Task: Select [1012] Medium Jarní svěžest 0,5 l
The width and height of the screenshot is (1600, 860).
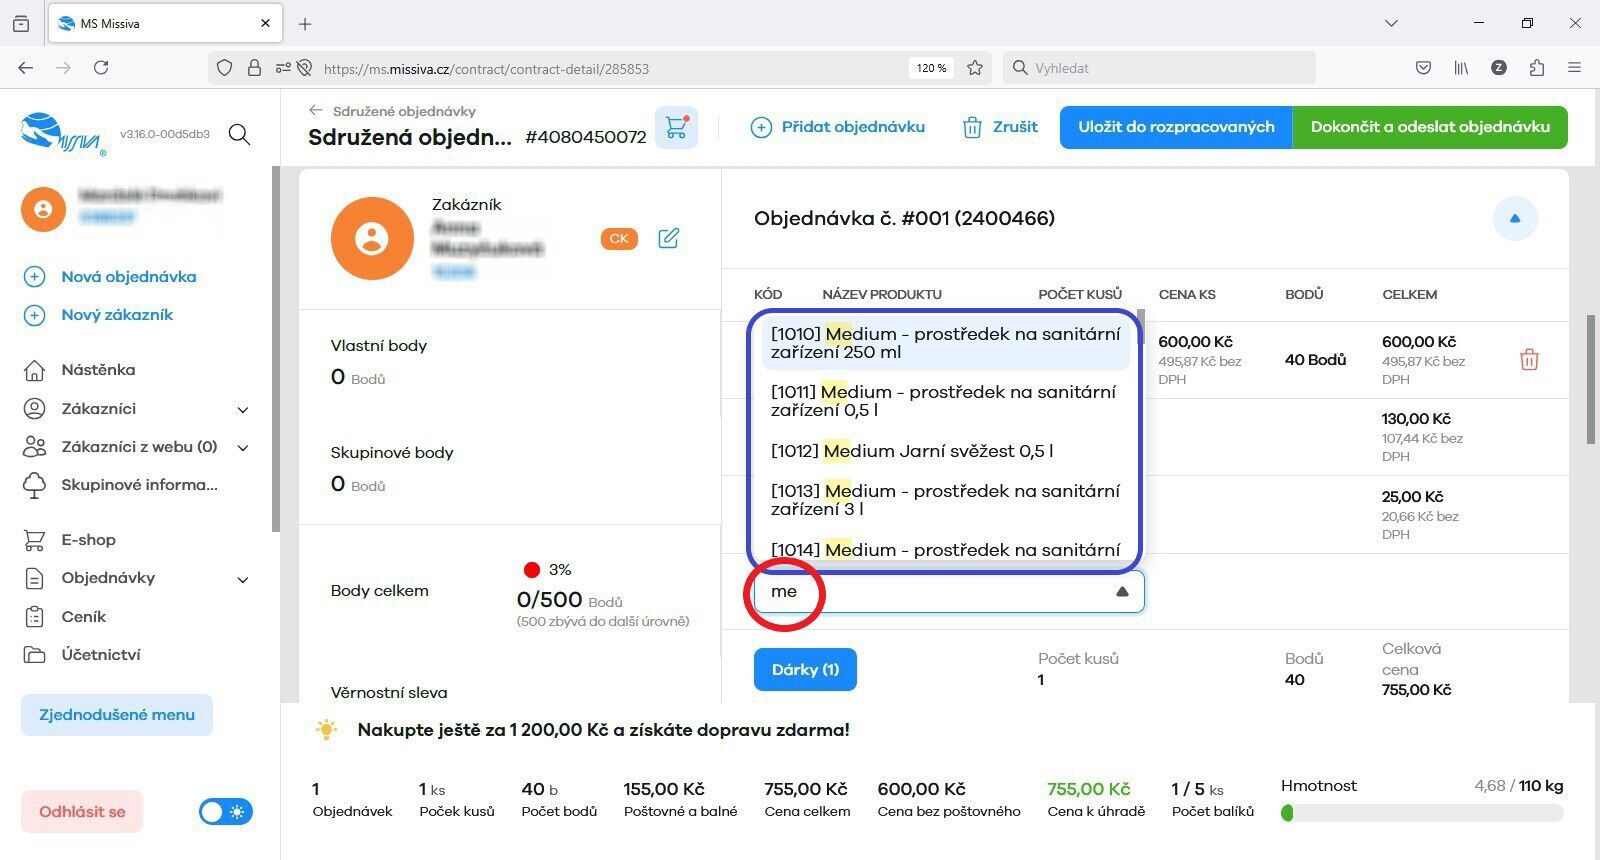Action: (x=912, y=451)
